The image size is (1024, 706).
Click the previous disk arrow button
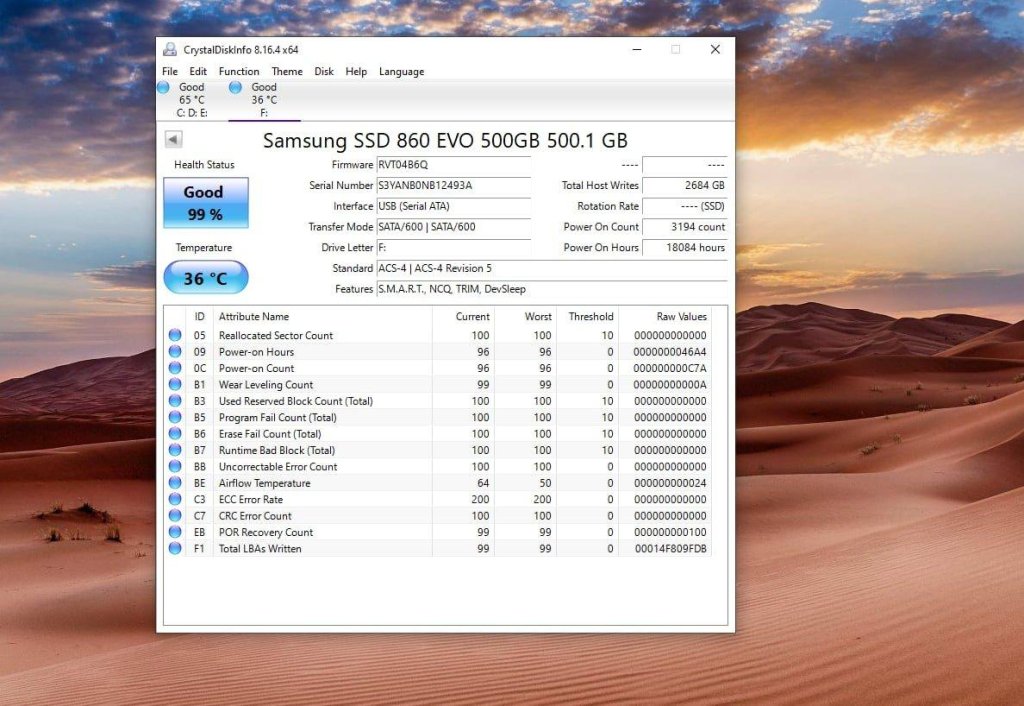pyautogui.click(x=173, y=139)
